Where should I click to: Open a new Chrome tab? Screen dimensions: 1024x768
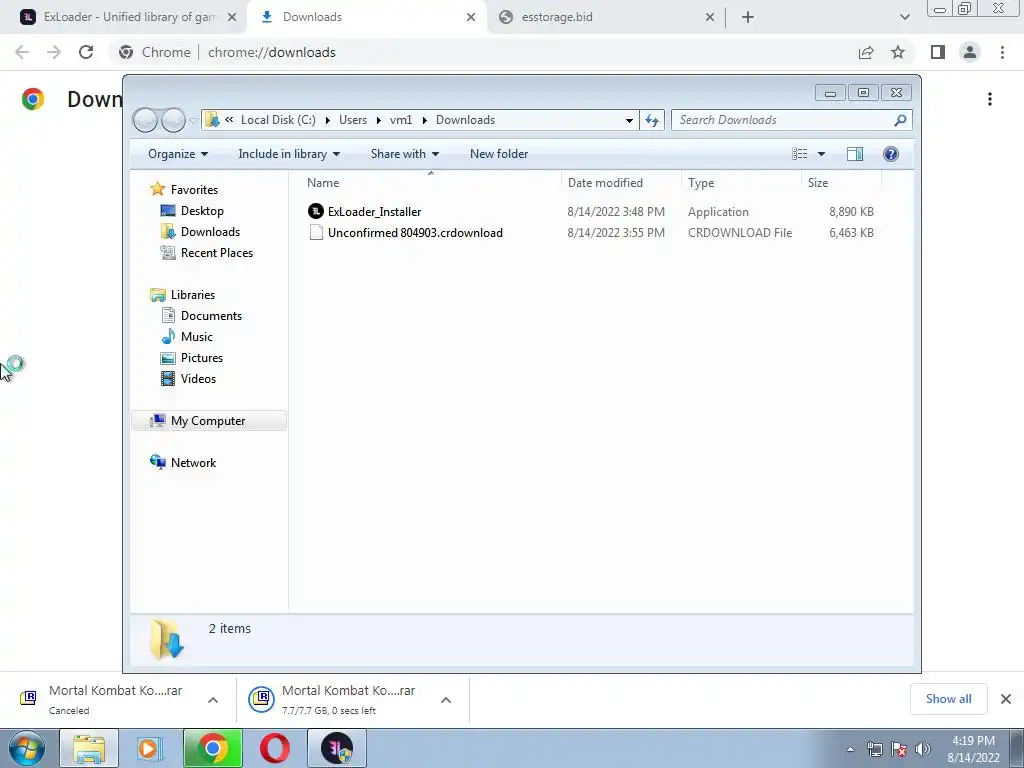click(748, 17)
